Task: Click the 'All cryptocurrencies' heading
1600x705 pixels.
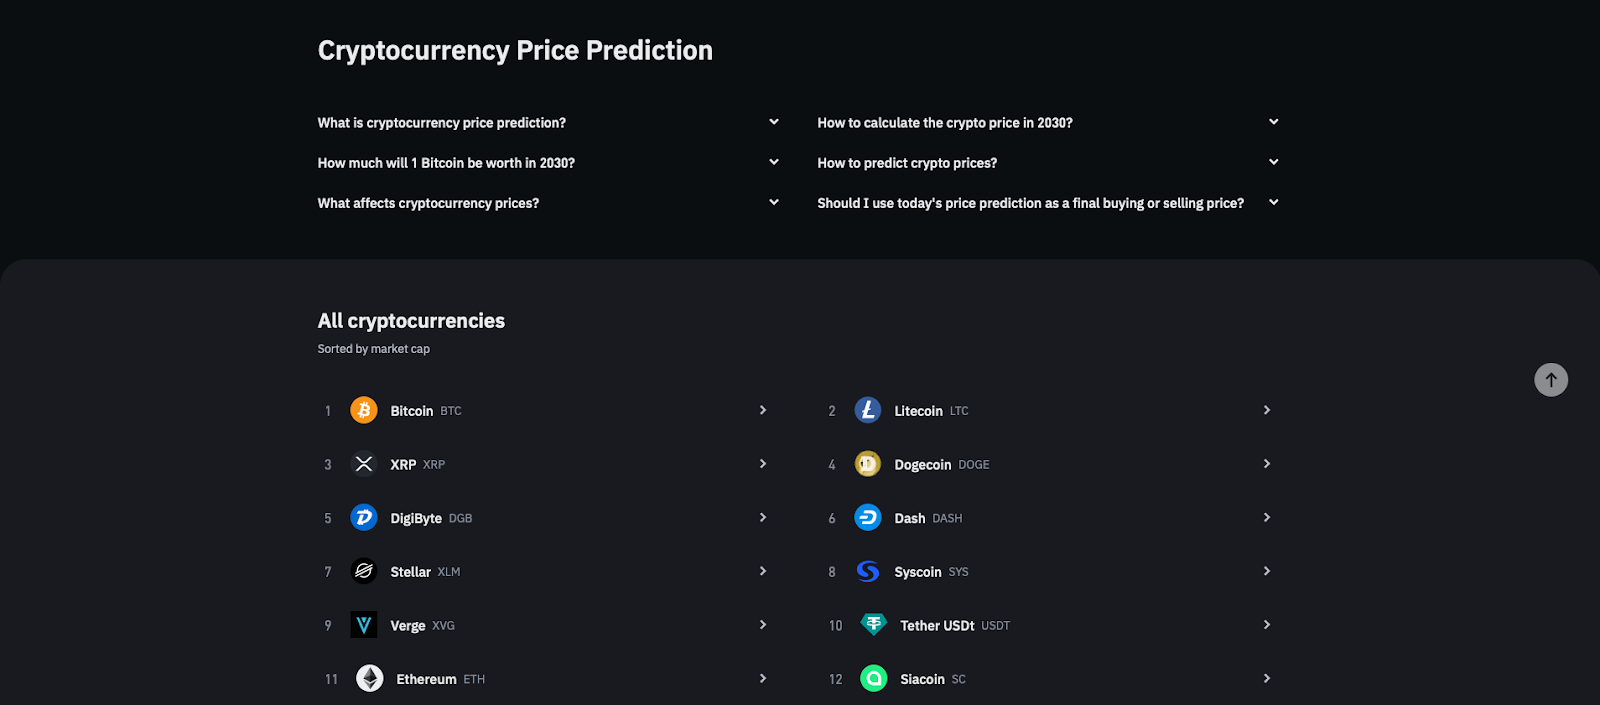Action: [x=410, y=321]
